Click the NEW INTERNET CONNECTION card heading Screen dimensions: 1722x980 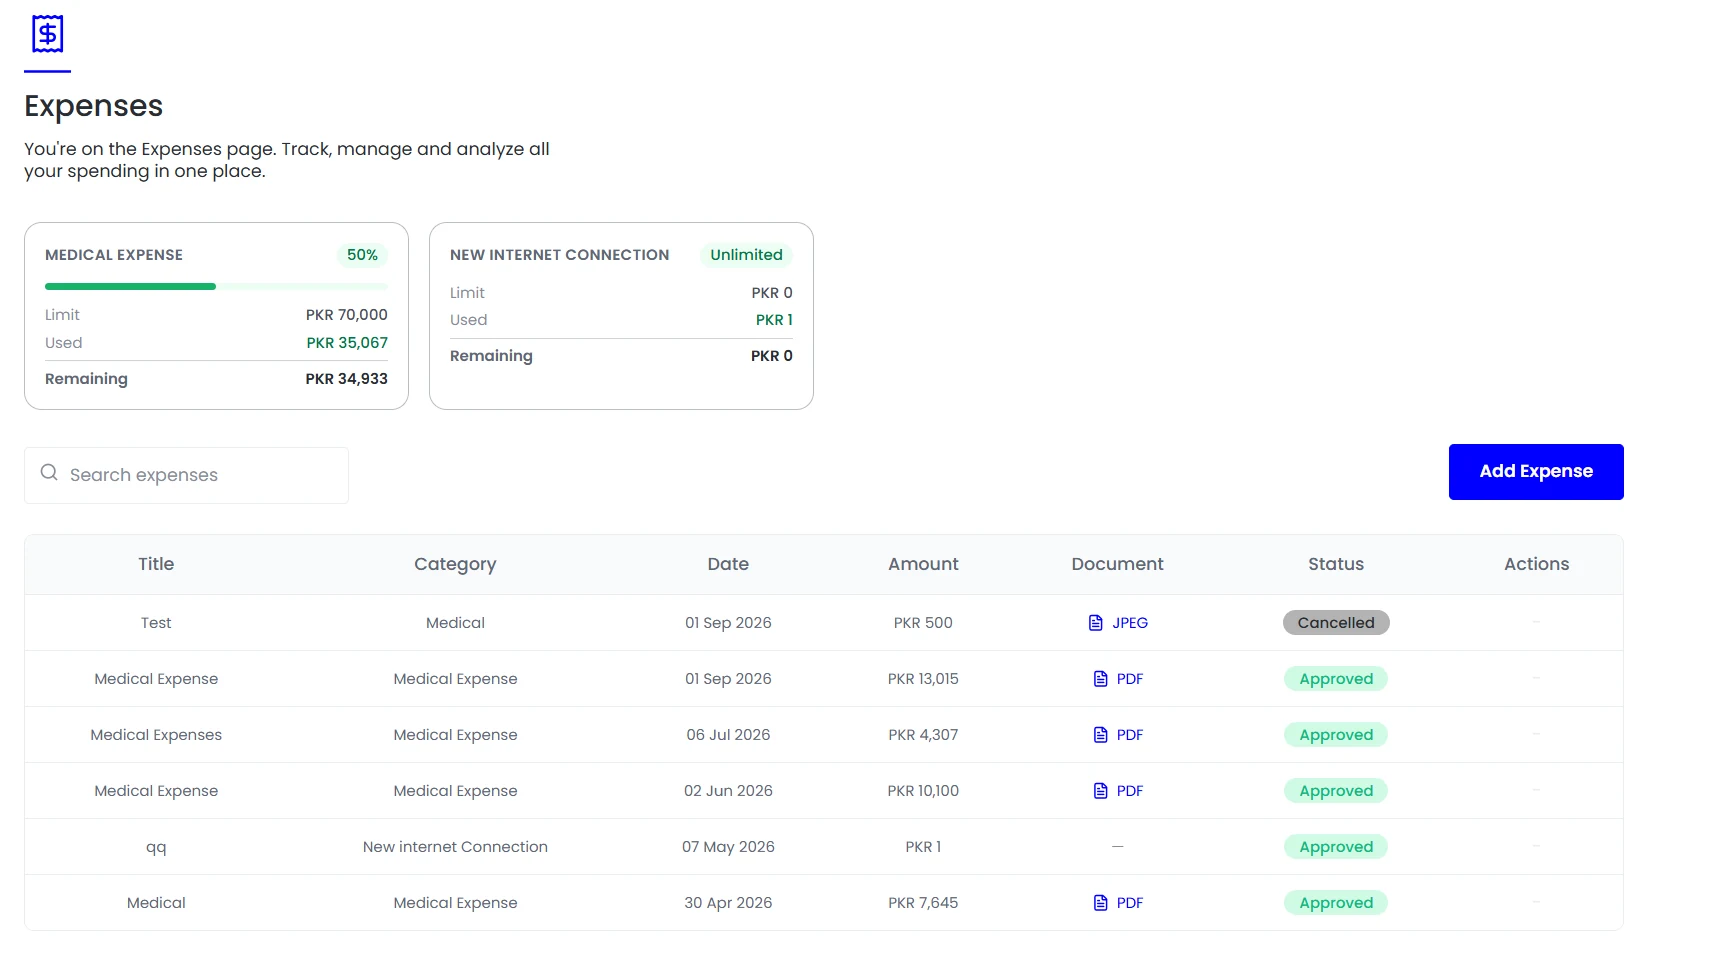point(560,255)
